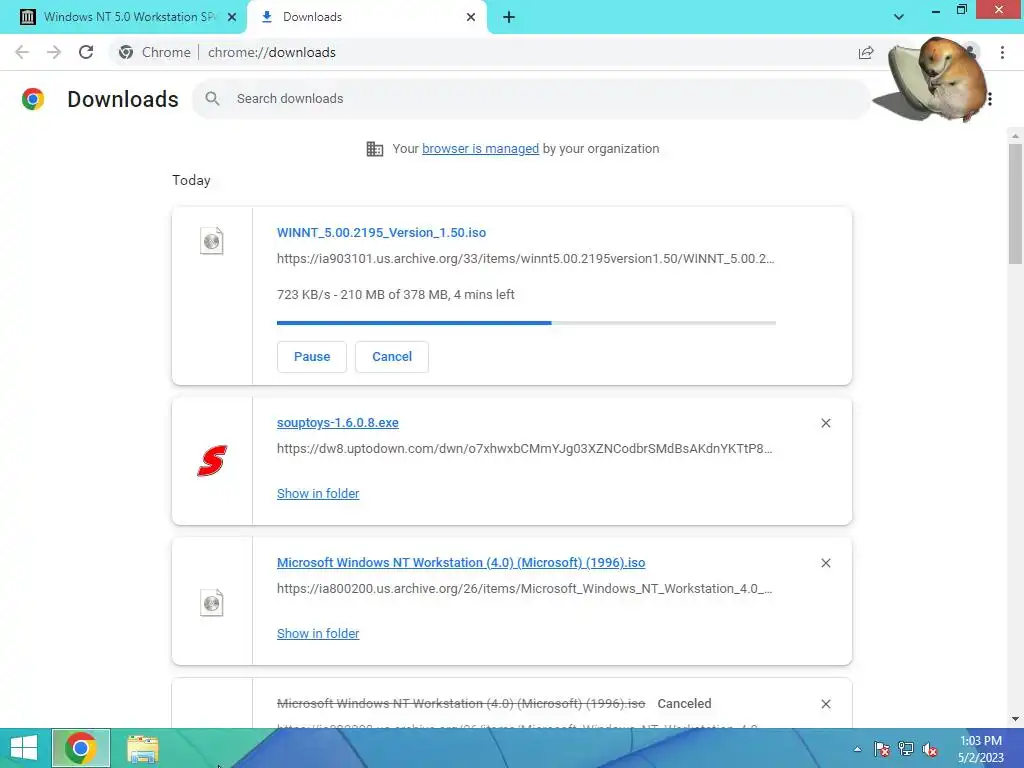The image size is (1024, 768).
Task: Focus the Search downloads field
Action: [x=532, y=99]
